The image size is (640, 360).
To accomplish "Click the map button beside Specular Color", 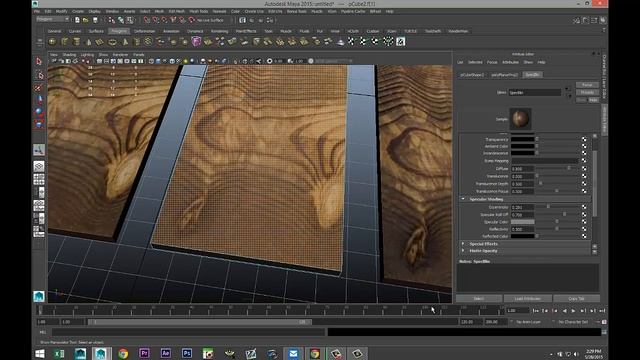I will coord(584,222).
